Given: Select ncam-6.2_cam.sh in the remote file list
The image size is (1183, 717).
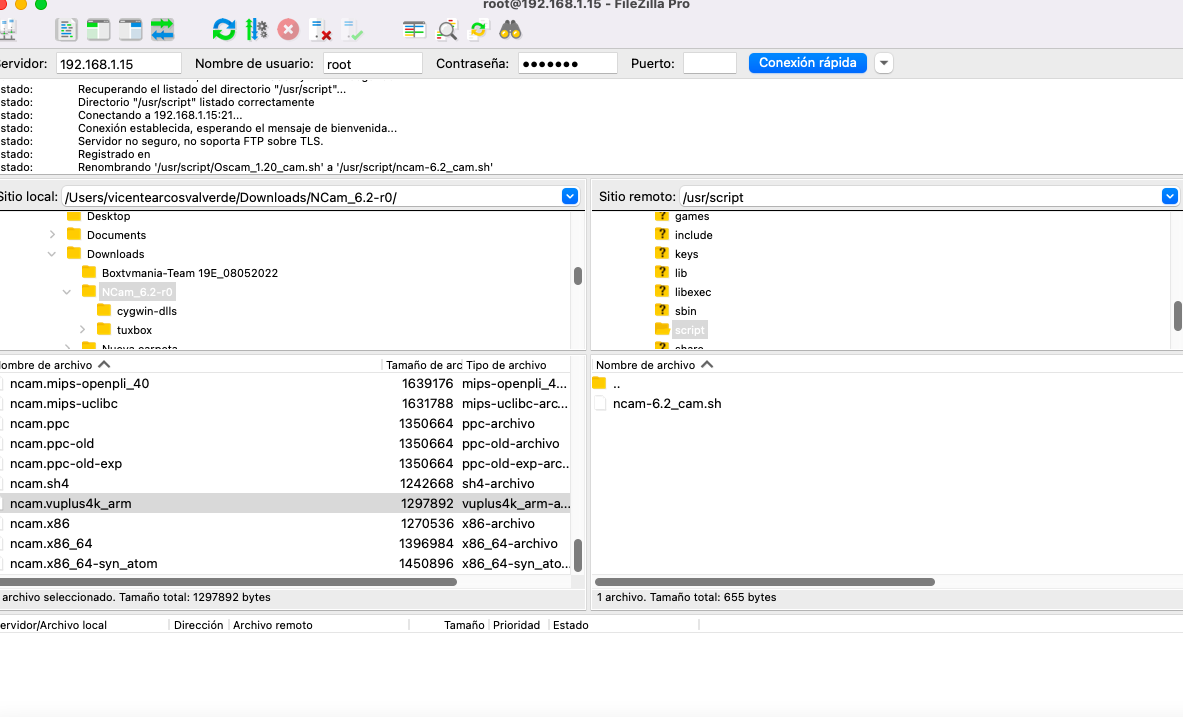Looking at the screenshot, I should [667, 404].
